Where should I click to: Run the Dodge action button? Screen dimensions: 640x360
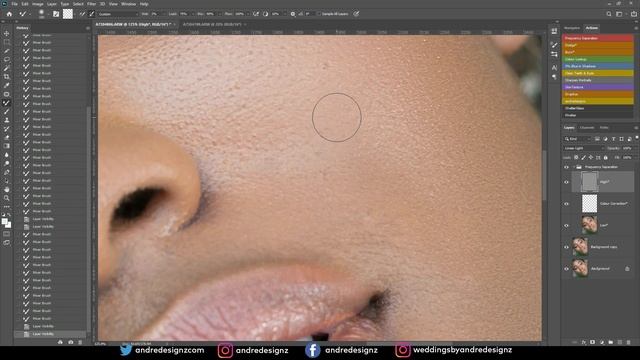(598, 45)
